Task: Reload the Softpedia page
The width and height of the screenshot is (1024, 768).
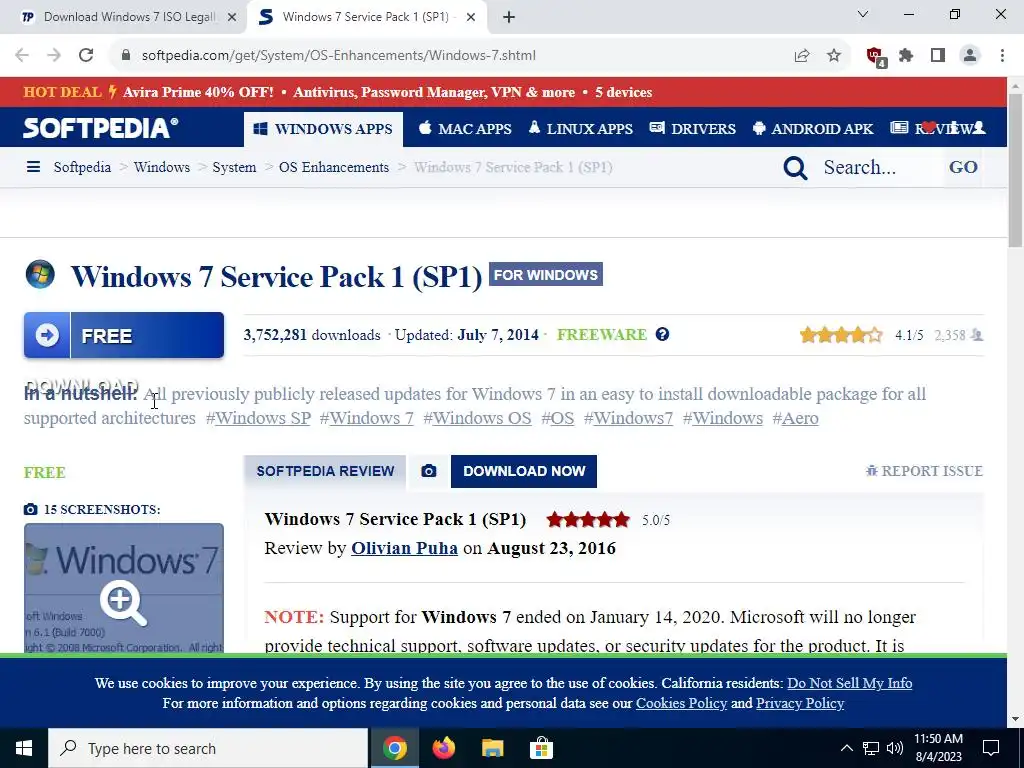Action: (x=86, y=56)
